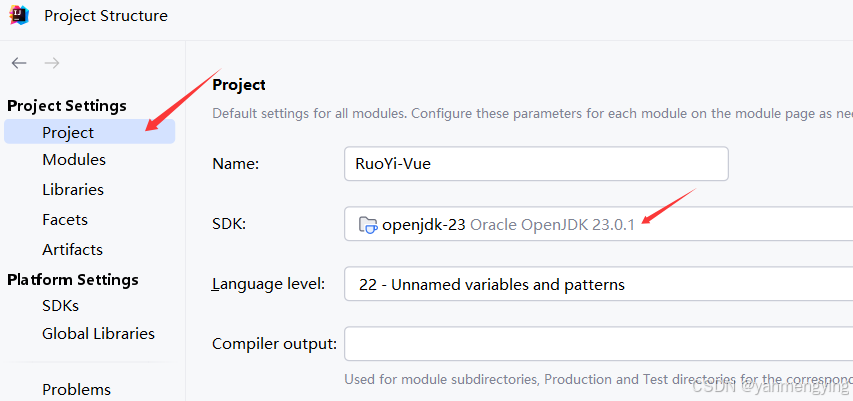Click the 'SDK:' label
The width and height of the screenshot is (853, 401).
(229, 224)
